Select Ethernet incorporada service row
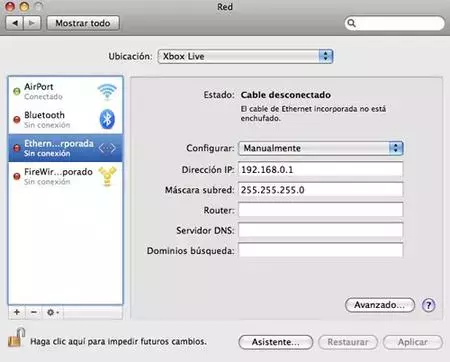This screenshot has height=362, width=450. (x=66, y=148)
